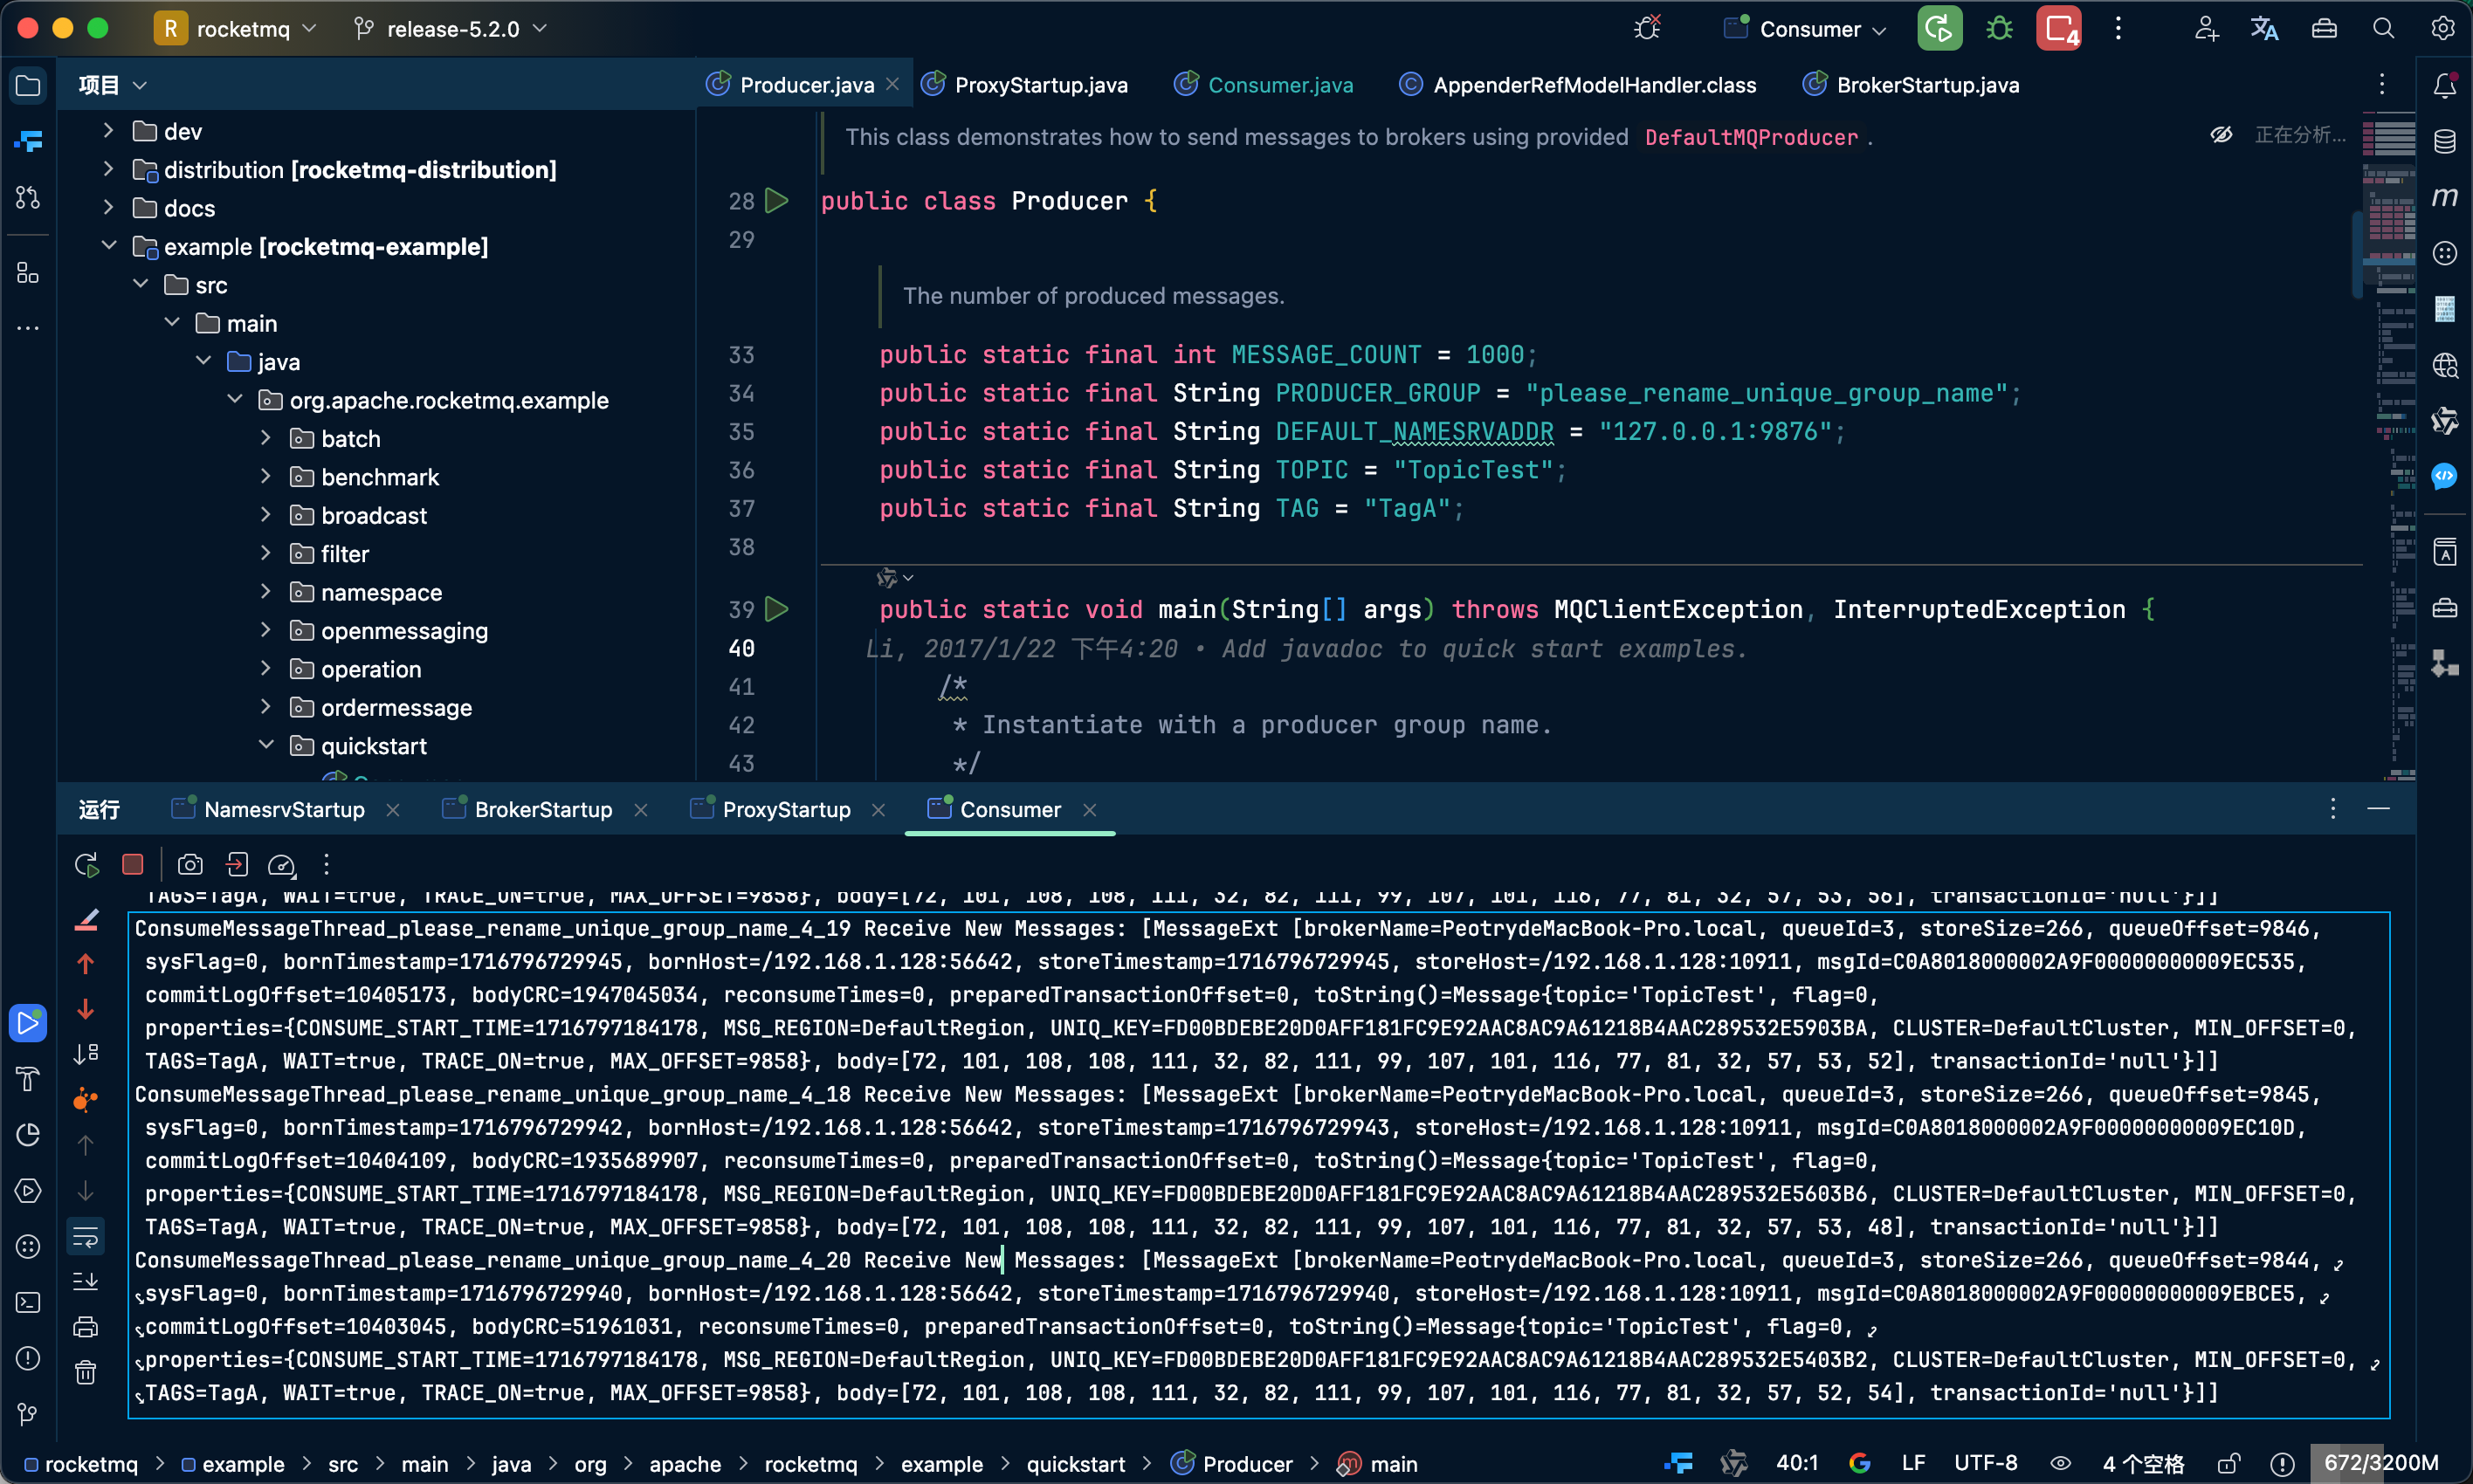This screenshot has width=2473, height=1484.
Task: Switch to the BrokerStartup.java editor tab
Action: coord(1911,85)
